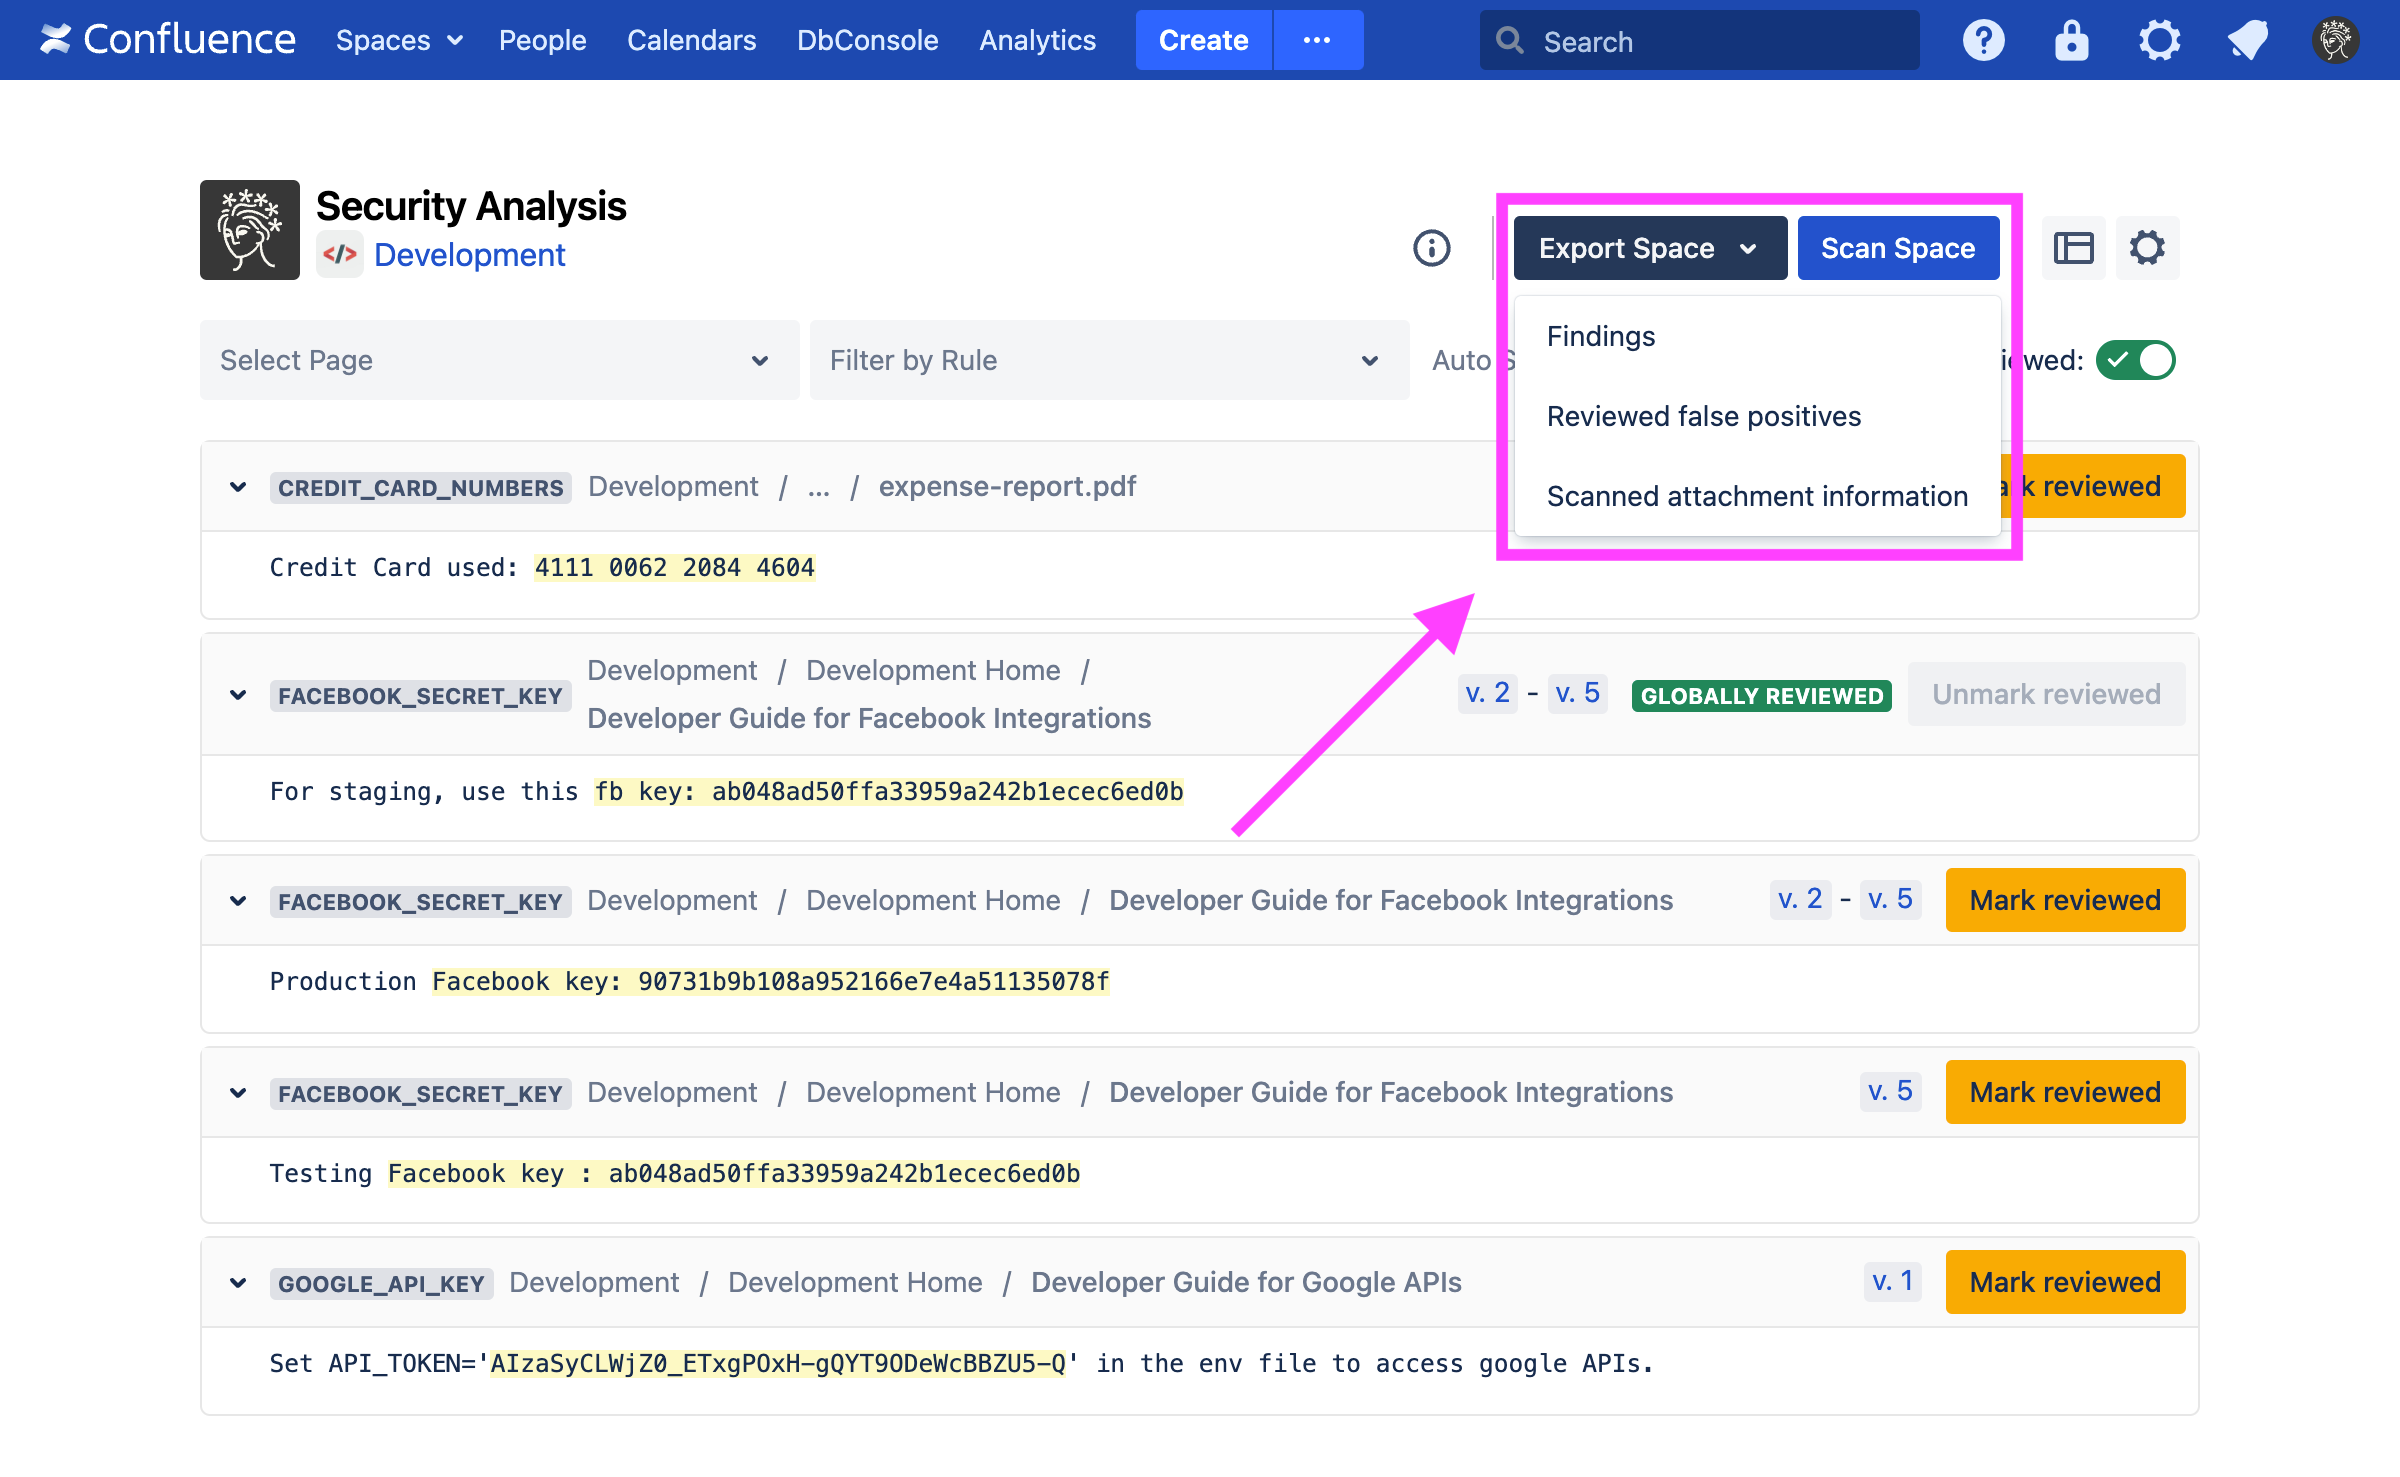
Task: Open the notifications megaphone icon
Action: 2247,40
